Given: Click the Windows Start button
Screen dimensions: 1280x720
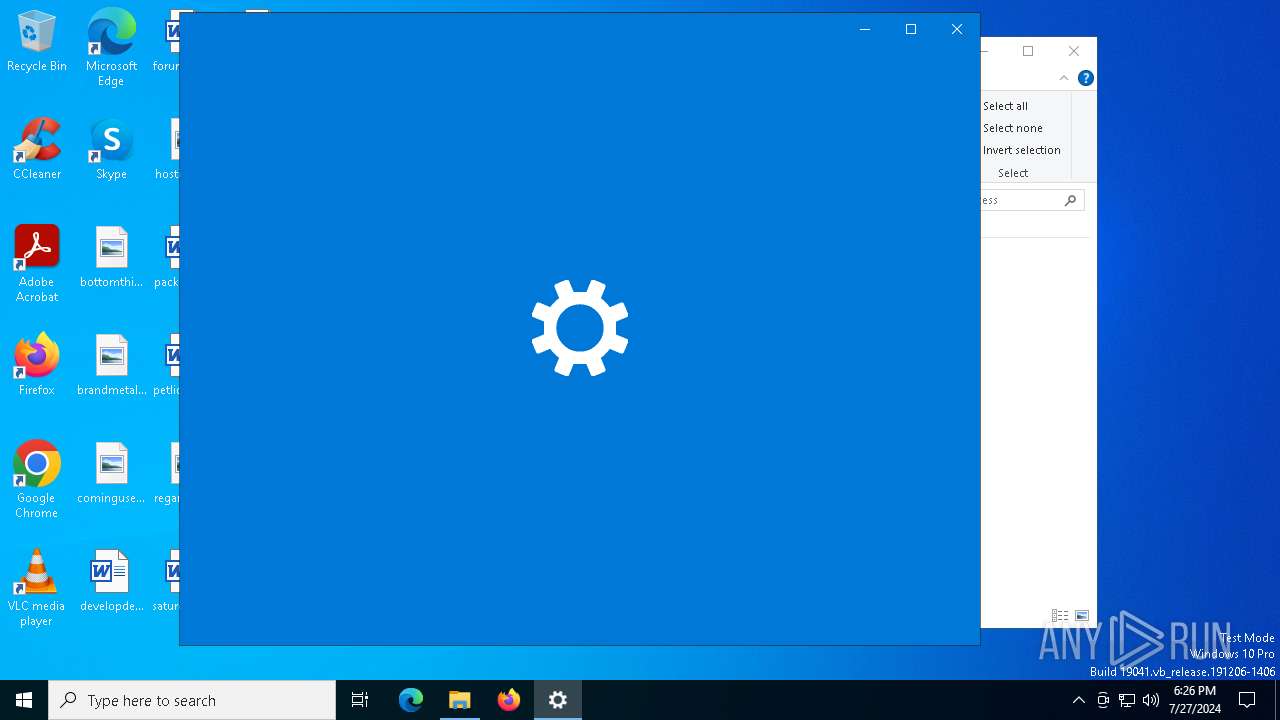Looking at the screenshot, I should [24, 700].
